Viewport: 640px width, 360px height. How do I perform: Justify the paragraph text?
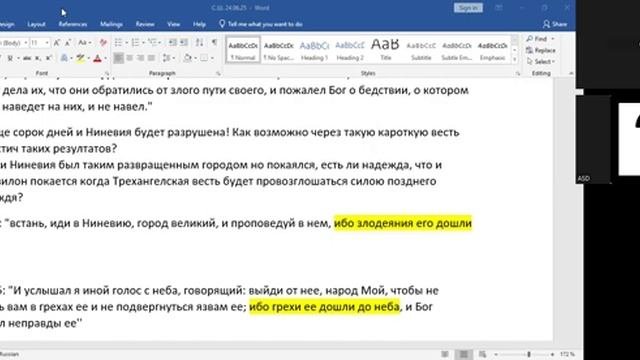151,58
